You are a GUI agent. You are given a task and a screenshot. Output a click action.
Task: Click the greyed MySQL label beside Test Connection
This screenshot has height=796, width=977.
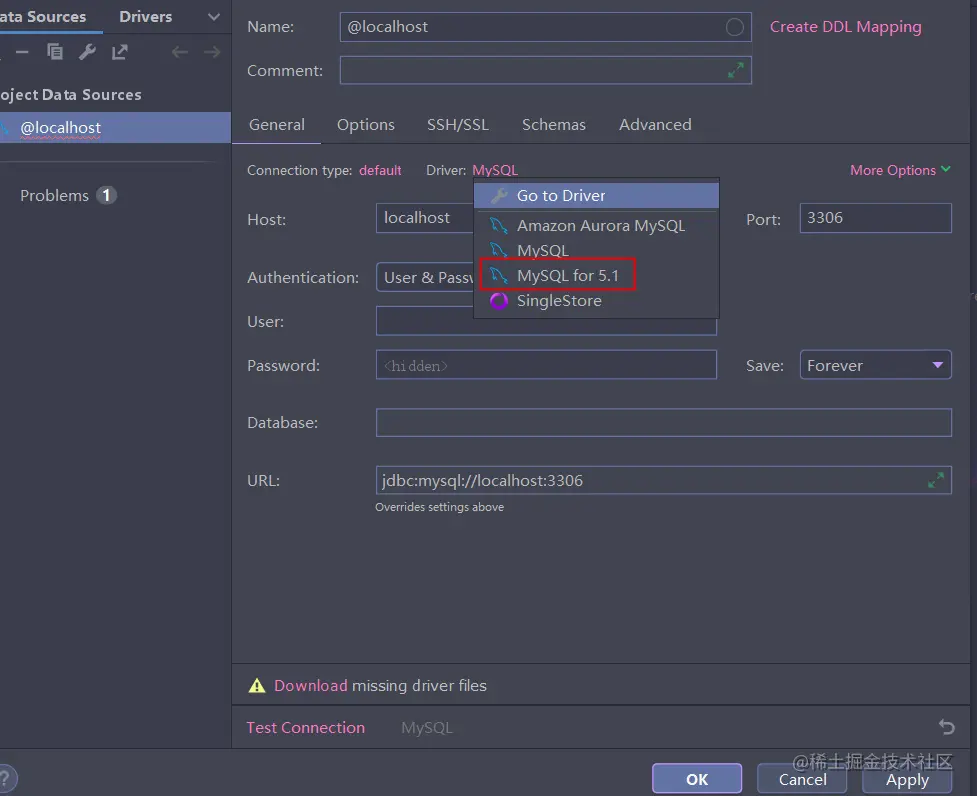[x=427, y=727]
